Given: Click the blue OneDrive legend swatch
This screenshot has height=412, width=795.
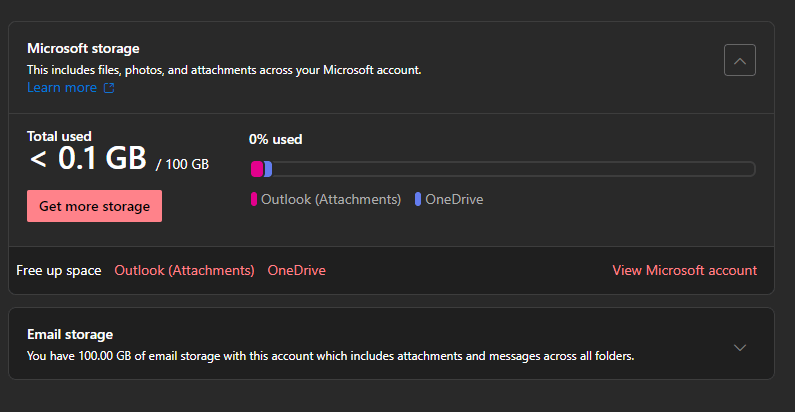Looking at the screenshot, I should pos(418,199).
